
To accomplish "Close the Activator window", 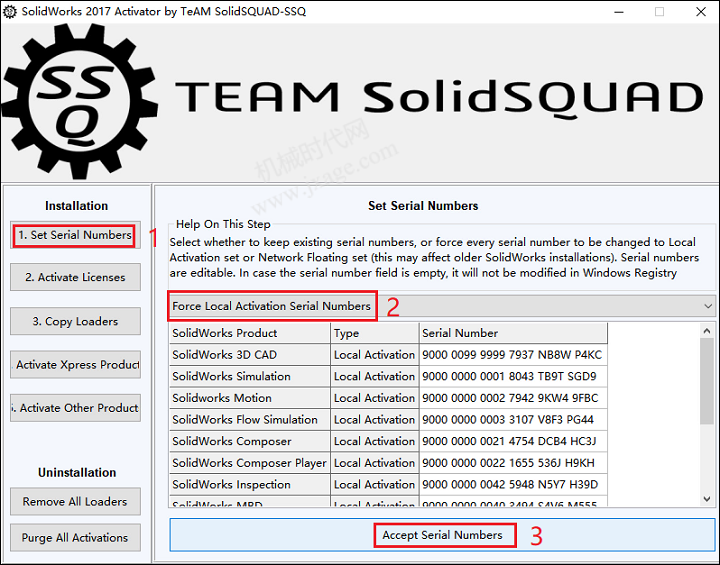I will click(701, 12).
